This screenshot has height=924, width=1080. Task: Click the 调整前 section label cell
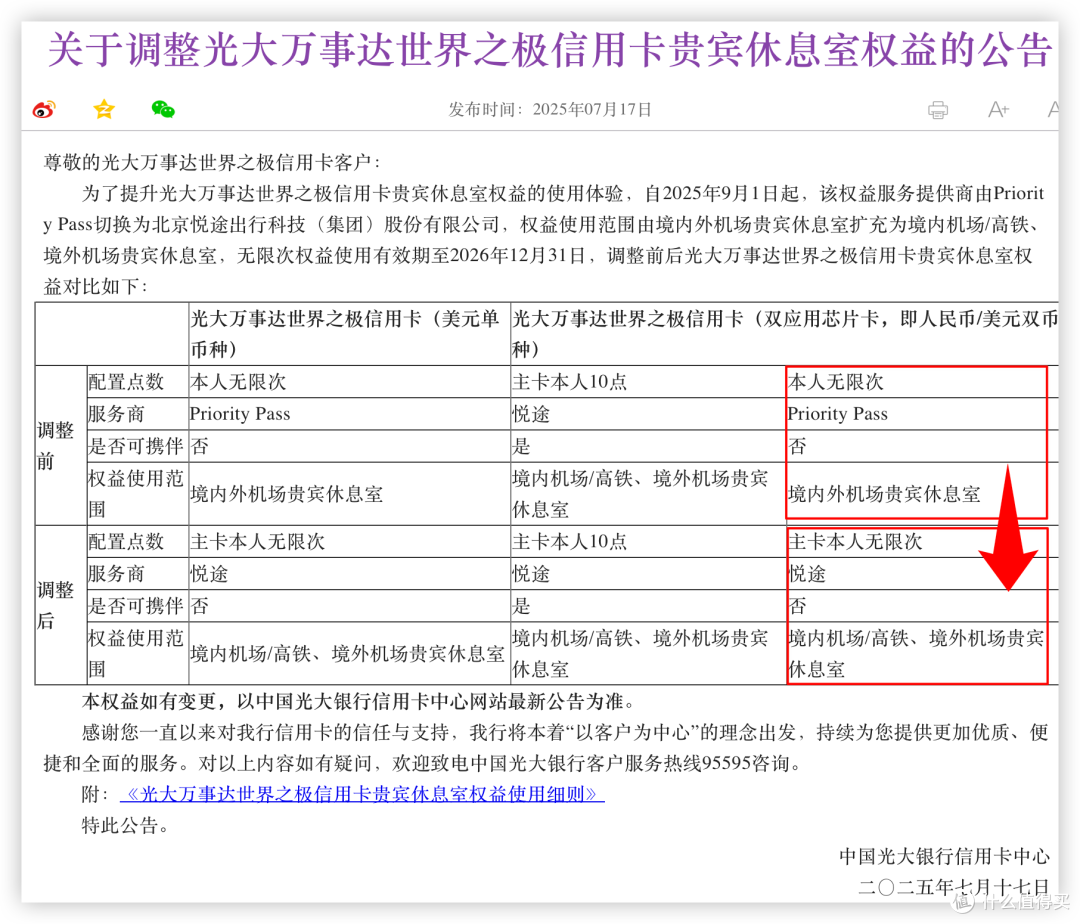click(61, 445)
